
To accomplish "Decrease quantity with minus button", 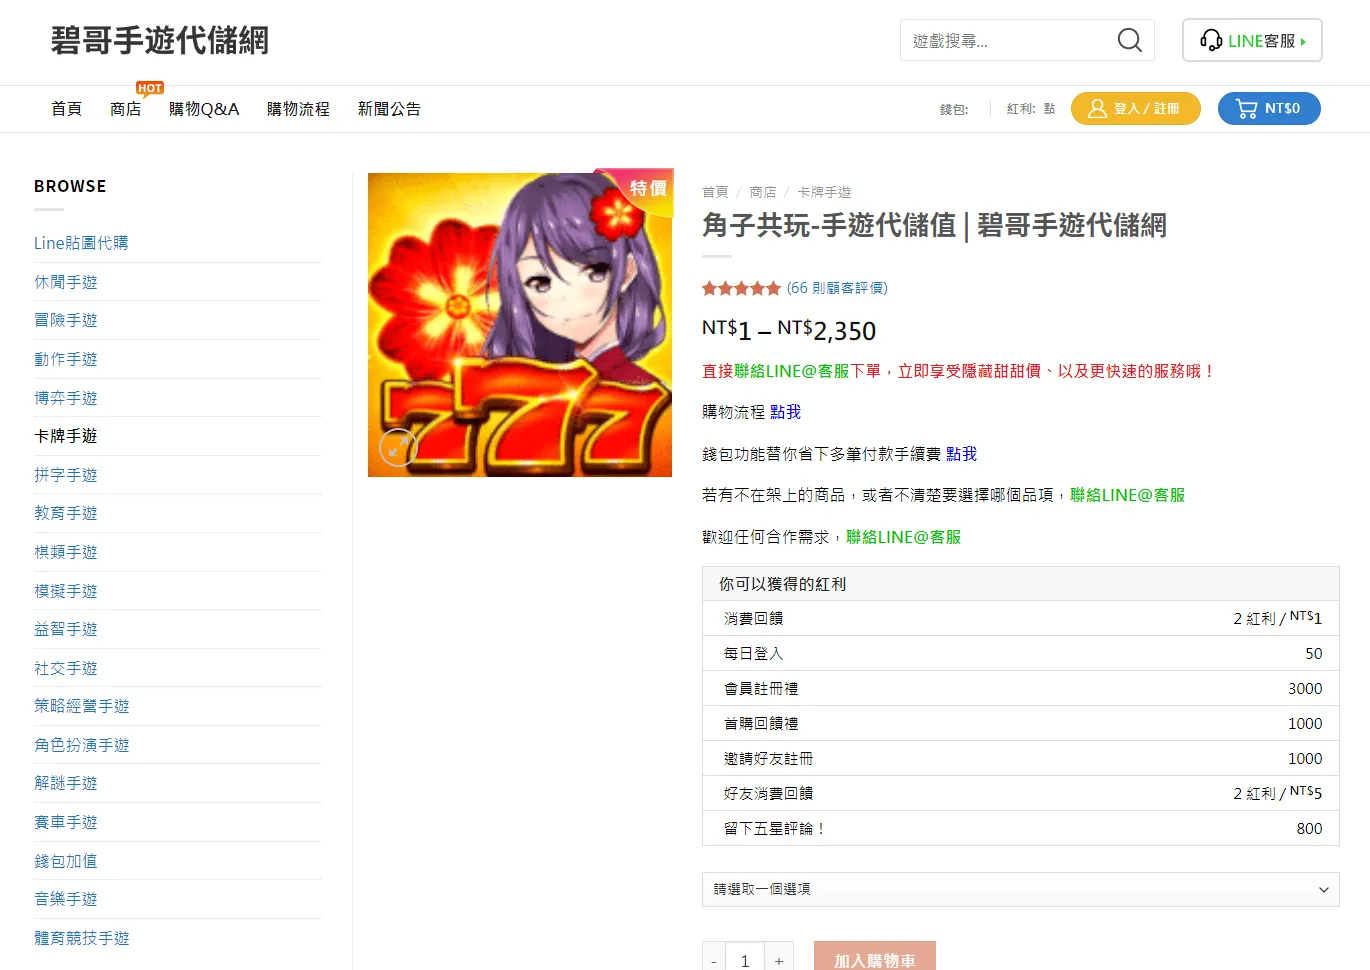I will coord(713,957).
